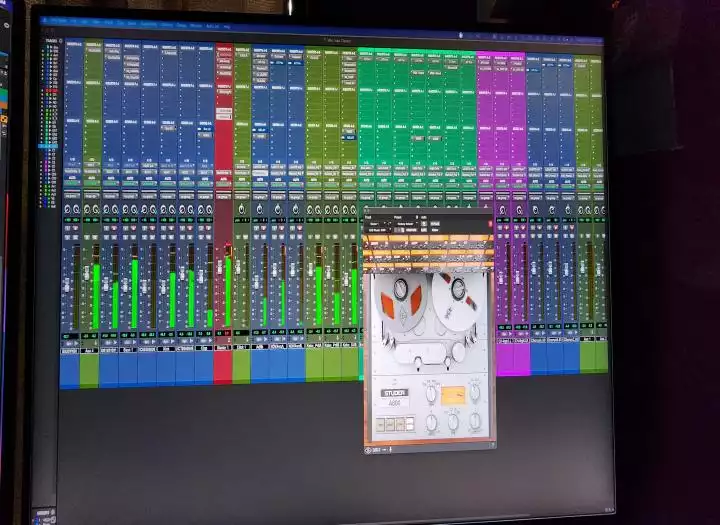The width and height of the screenshot is (720, 525).
Task: Click the volume readout on red channel strip
Action: click(x=223, y=333)
